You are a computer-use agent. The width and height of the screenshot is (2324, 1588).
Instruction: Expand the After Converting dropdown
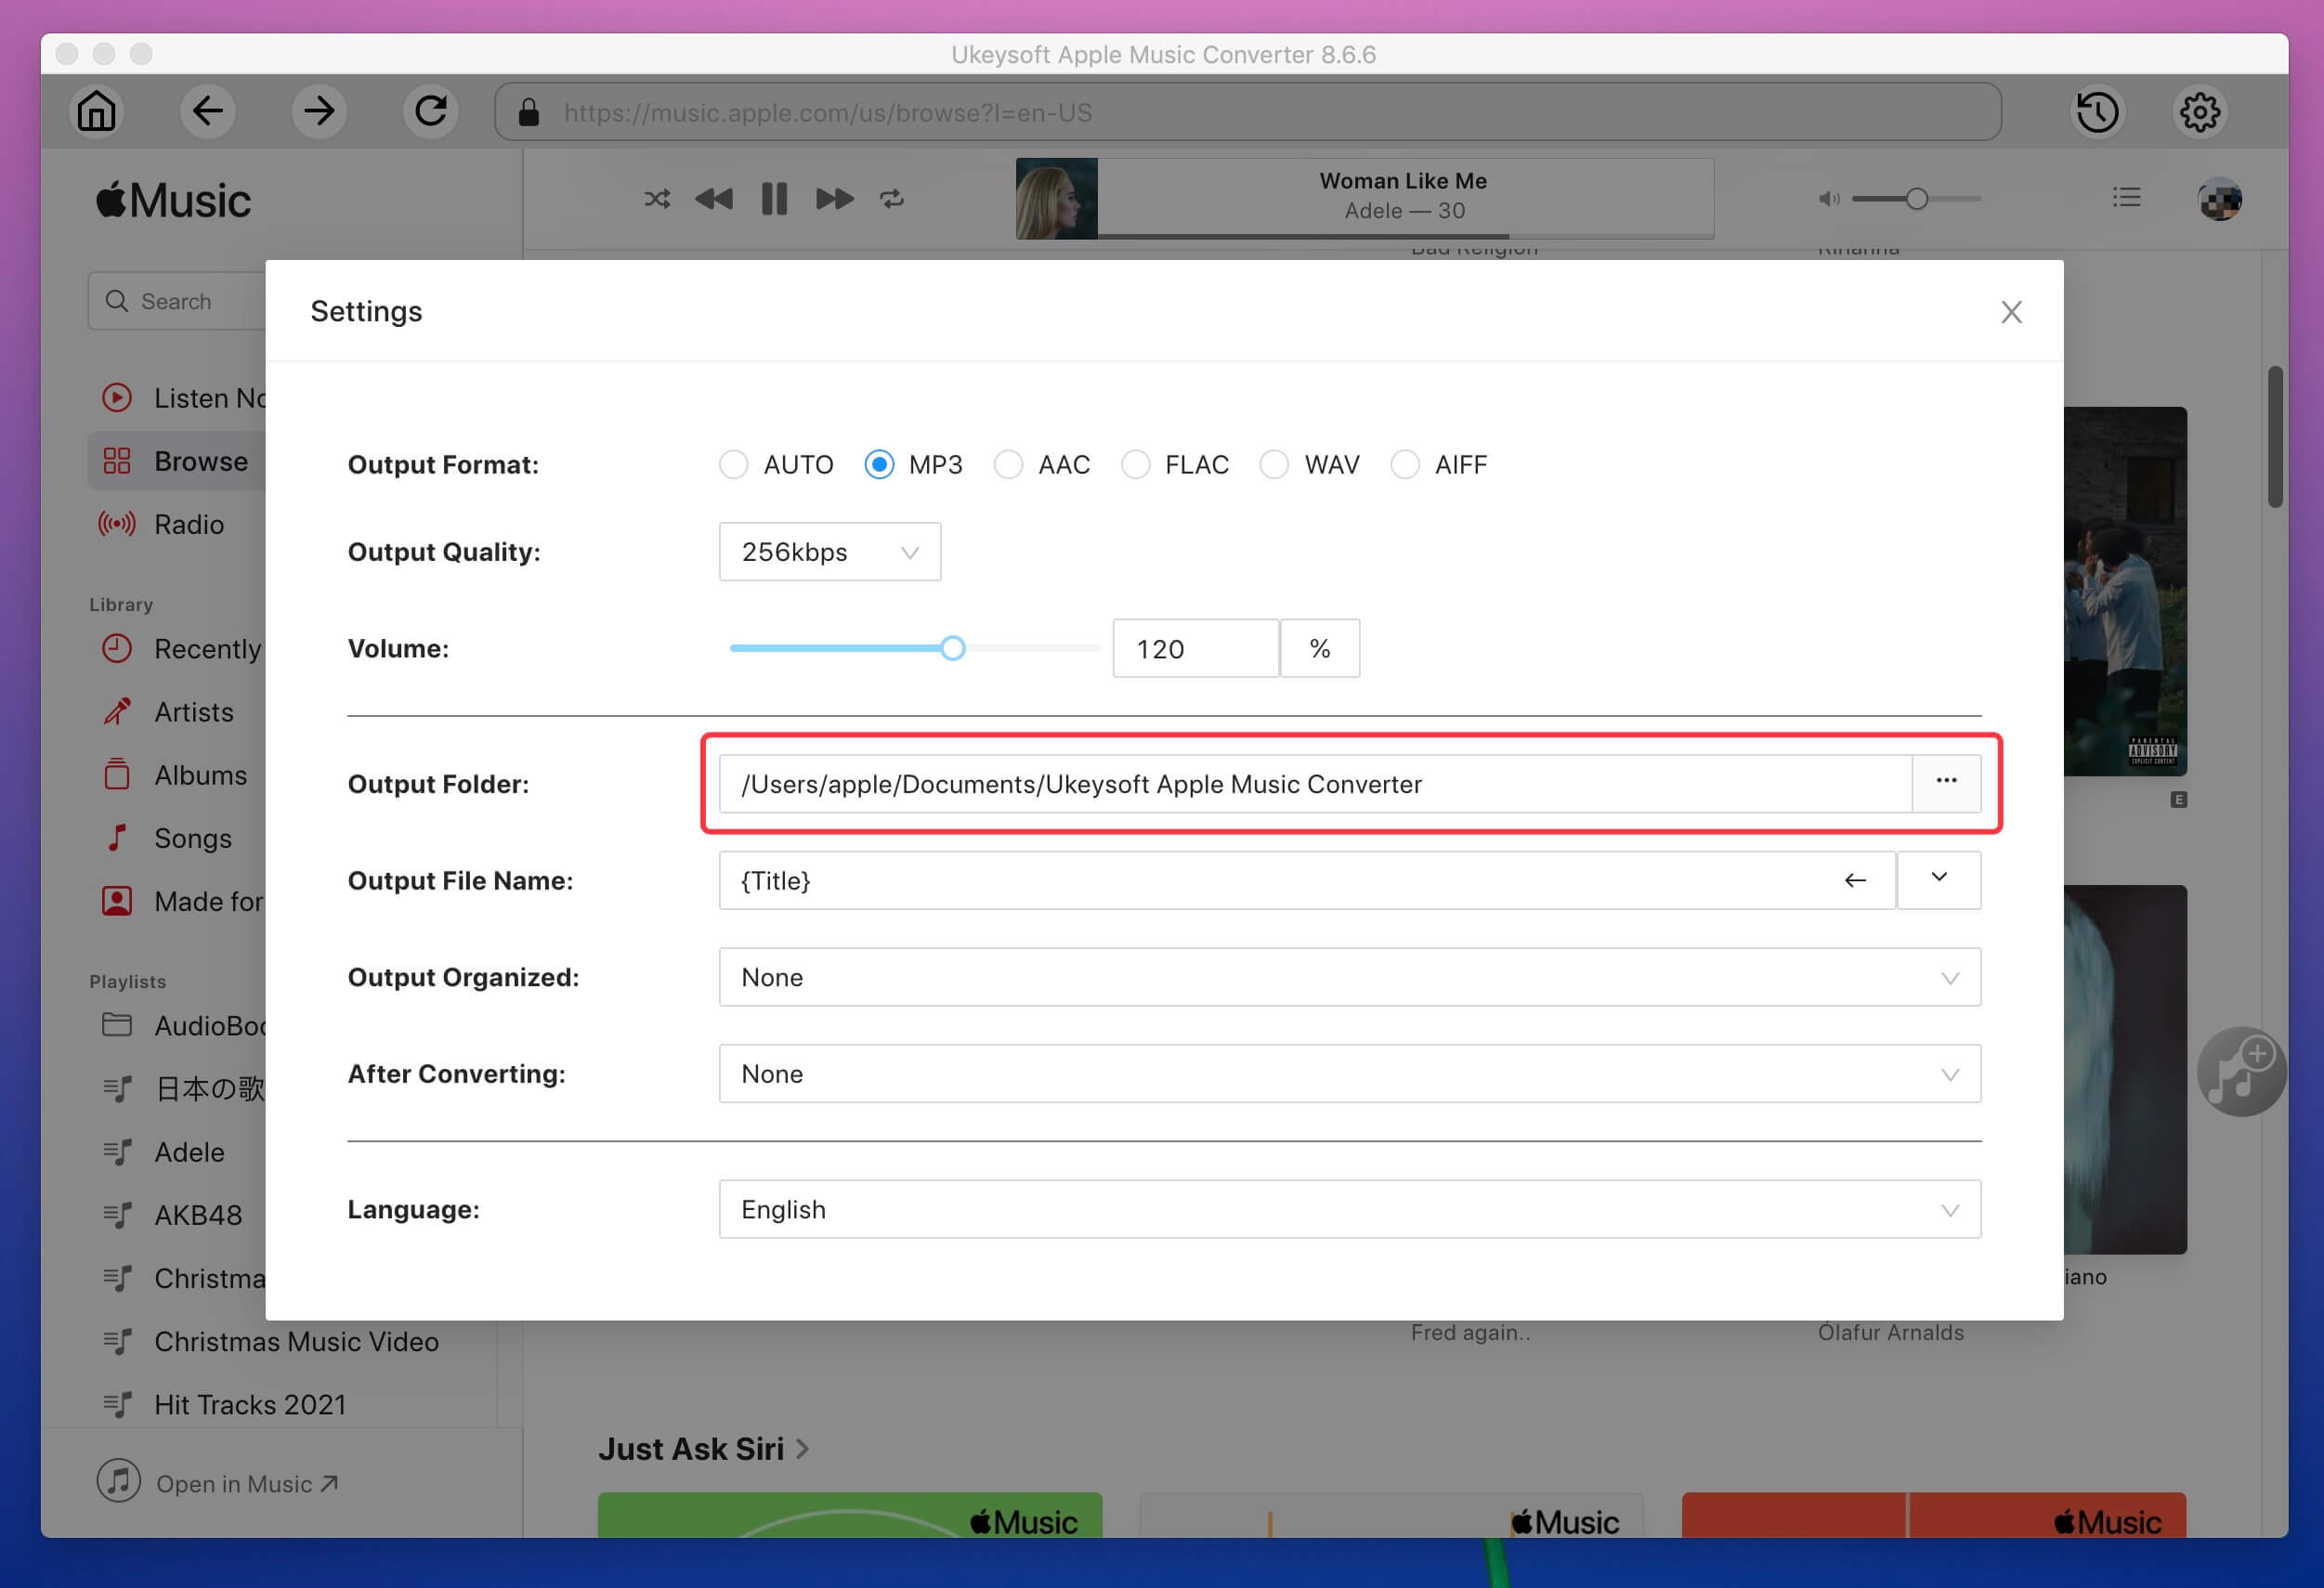pos(1942,1074)
